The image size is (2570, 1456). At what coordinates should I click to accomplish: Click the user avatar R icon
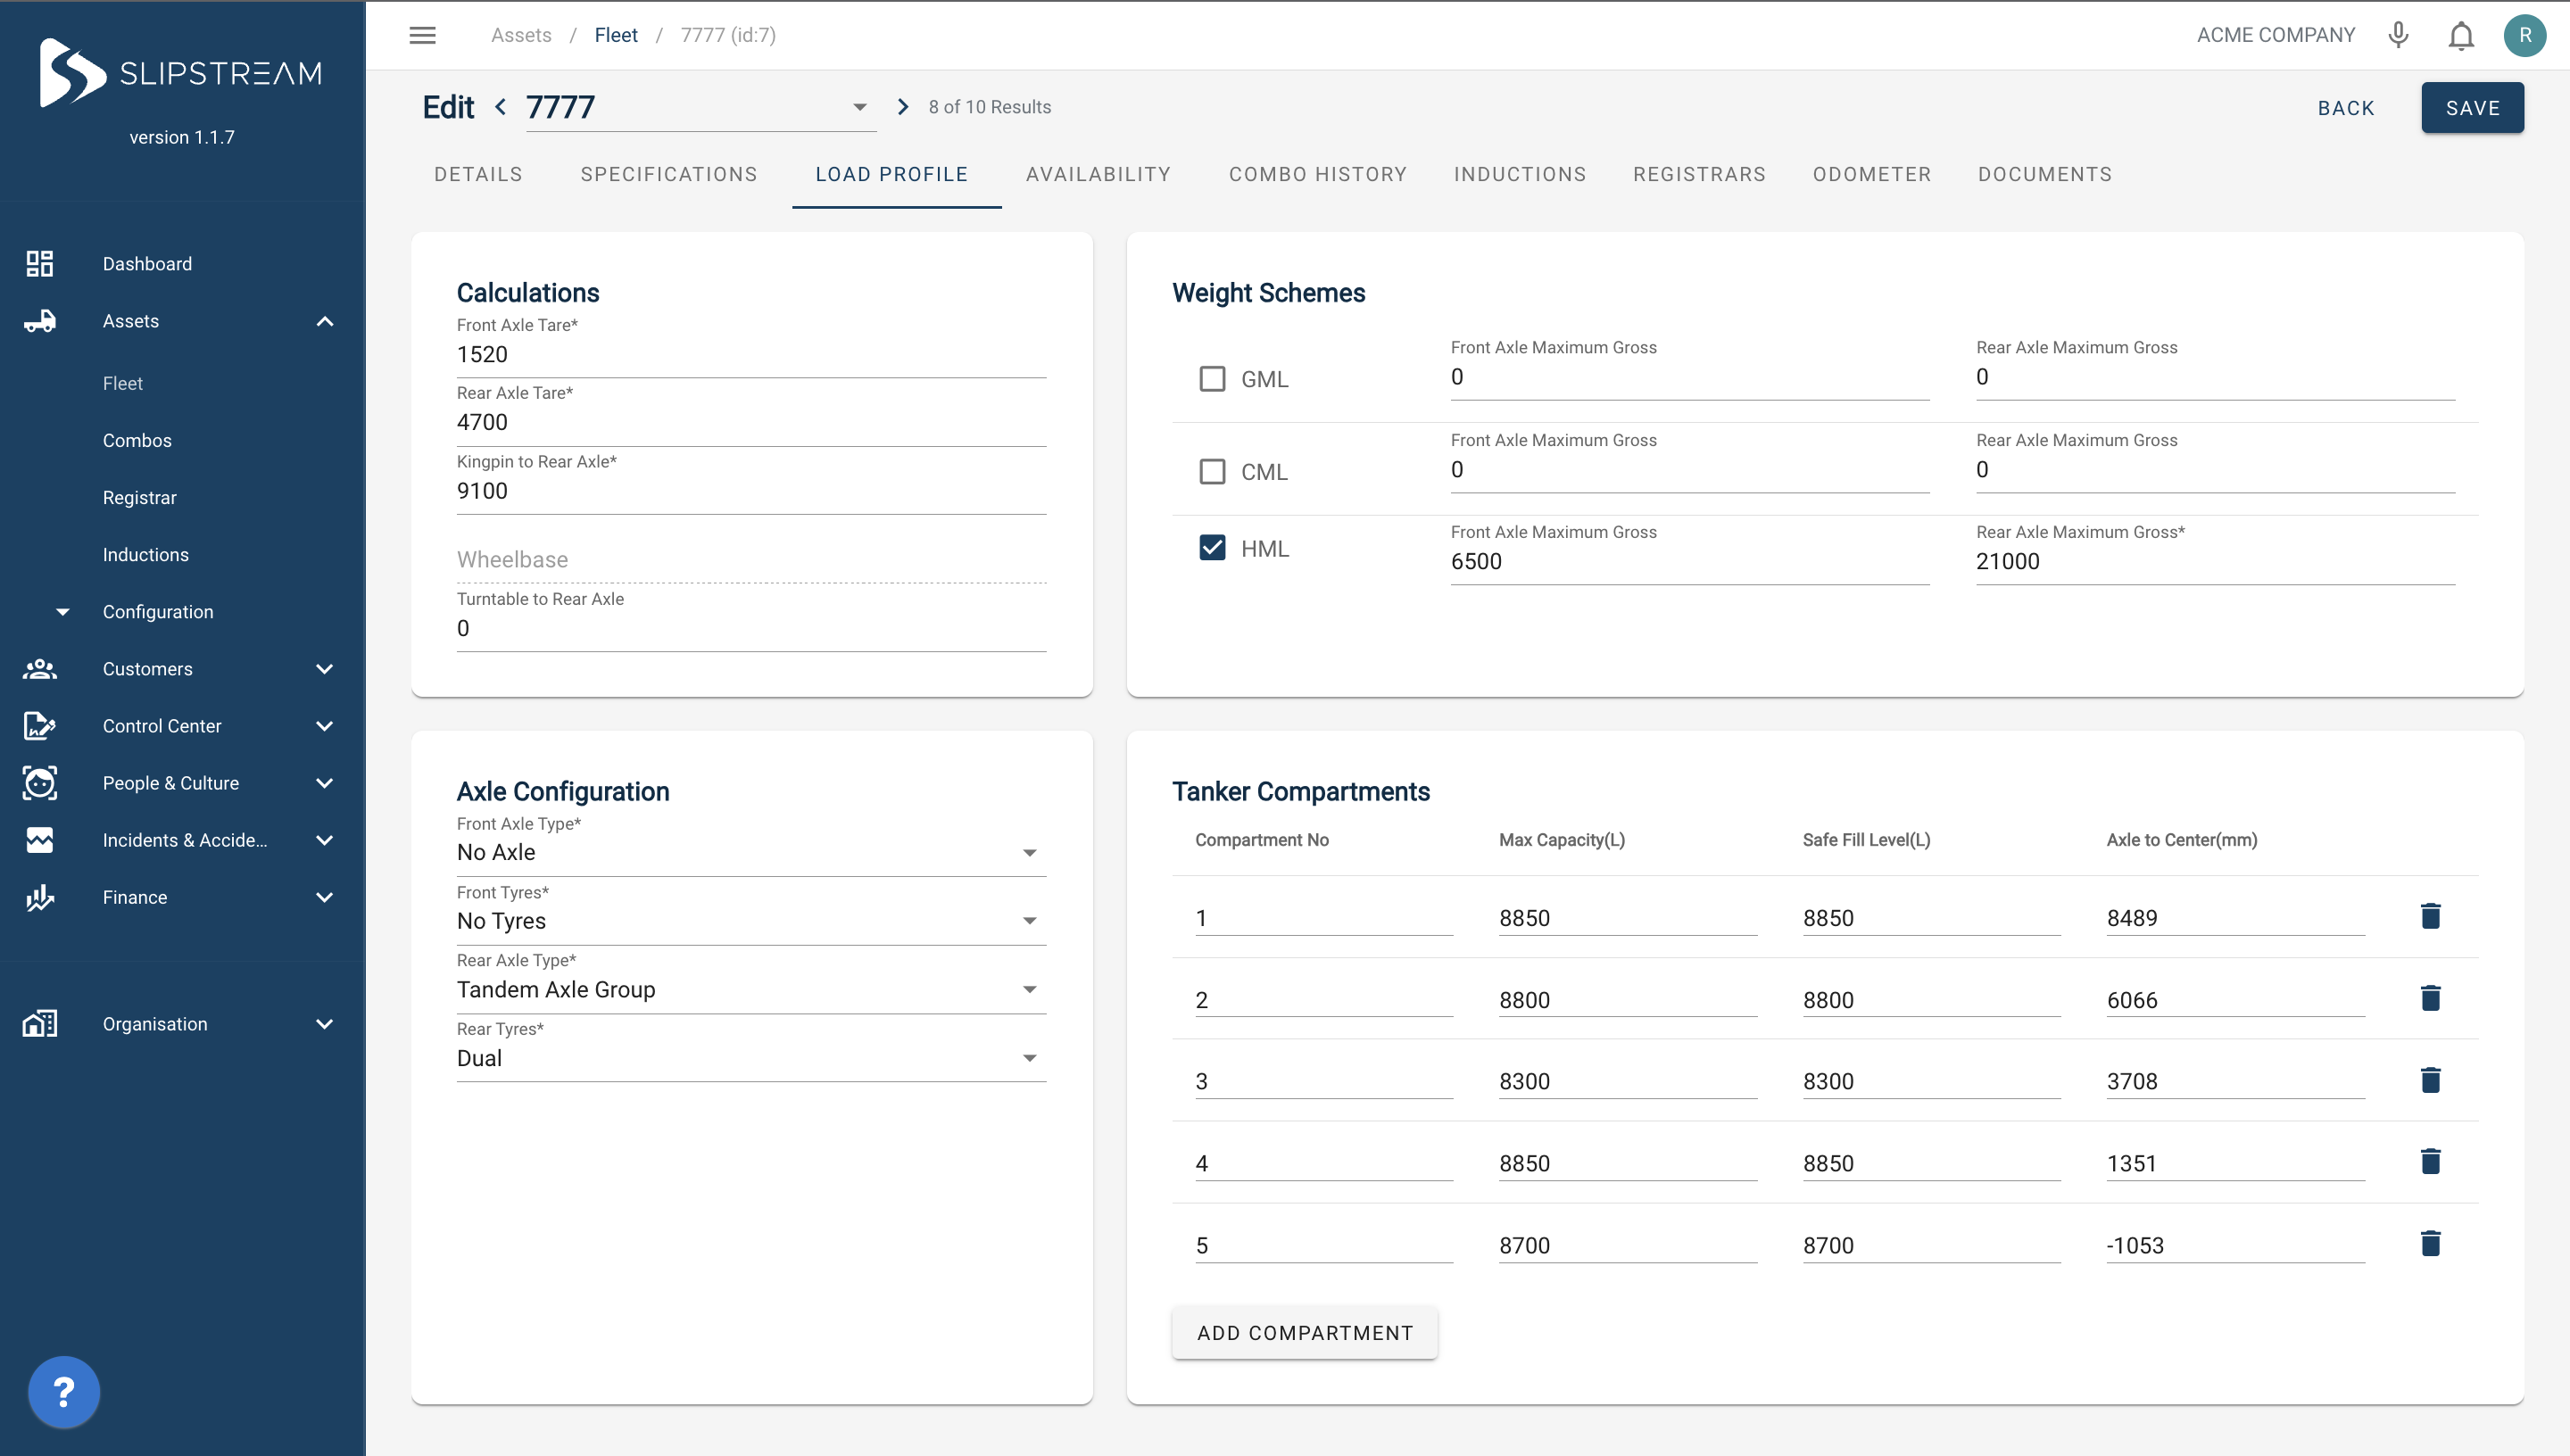(2524, 35)
